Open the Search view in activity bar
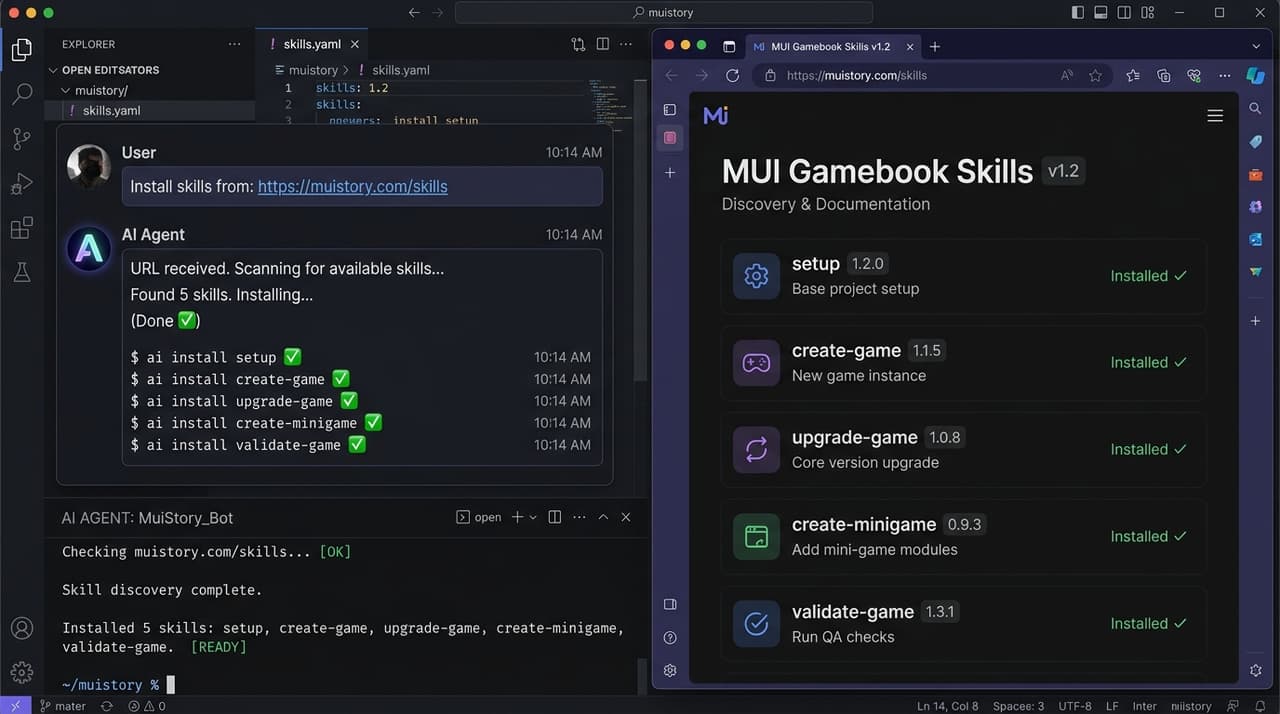The width and height of the screenshot is (1280, 714). coord(22,95)
